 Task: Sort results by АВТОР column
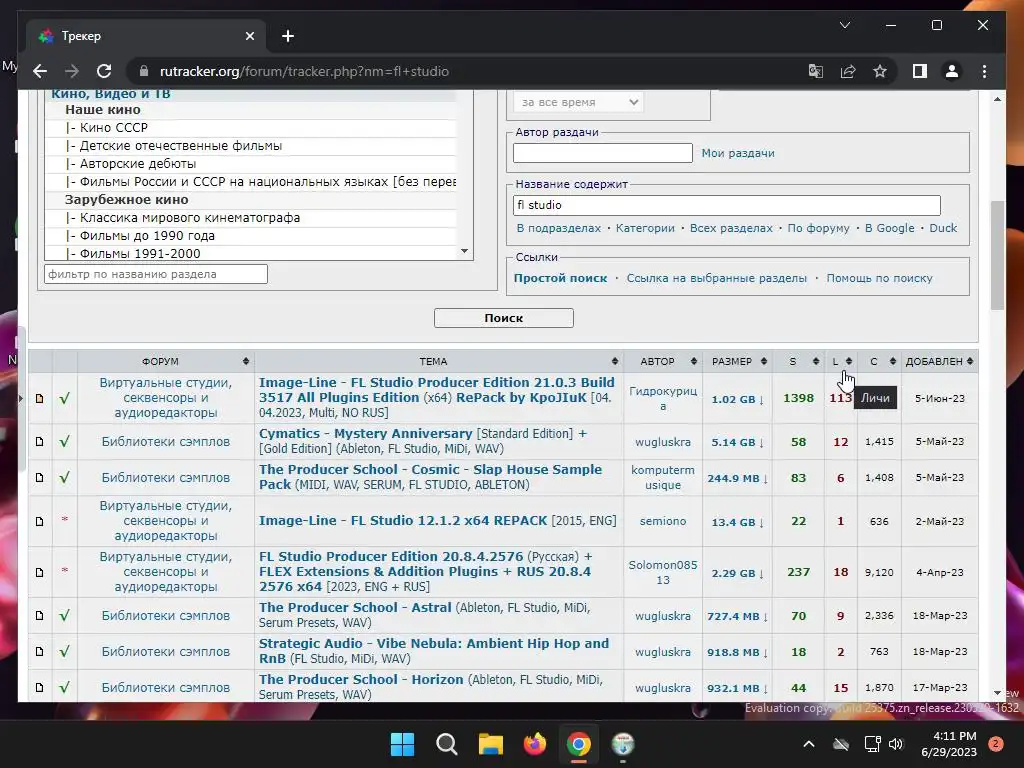(x=663, y=361)
